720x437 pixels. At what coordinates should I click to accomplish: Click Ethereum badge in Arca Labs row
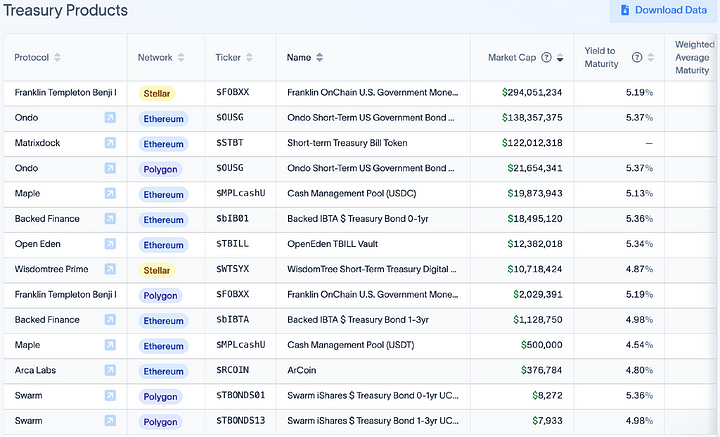[163, 371]
